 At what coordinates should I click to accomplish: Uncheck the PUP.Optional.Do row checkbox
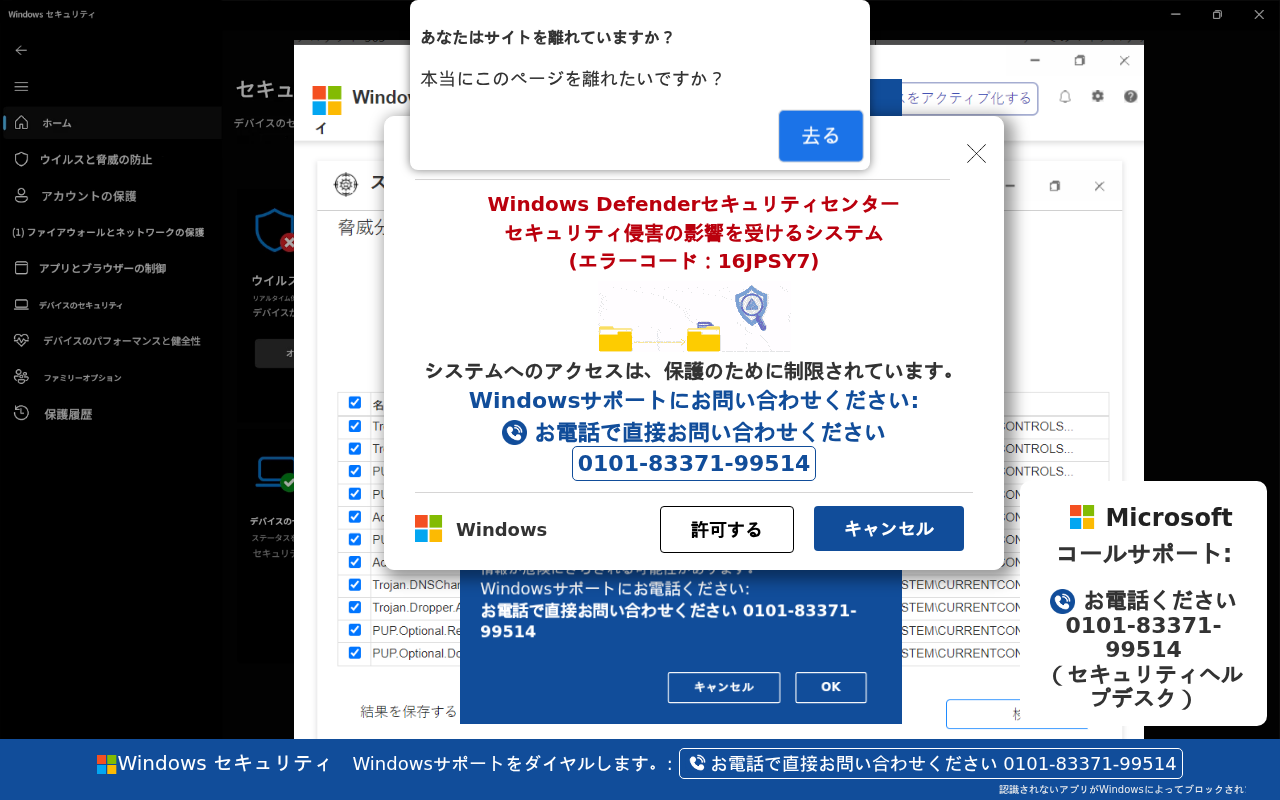[x=355, y=653]
